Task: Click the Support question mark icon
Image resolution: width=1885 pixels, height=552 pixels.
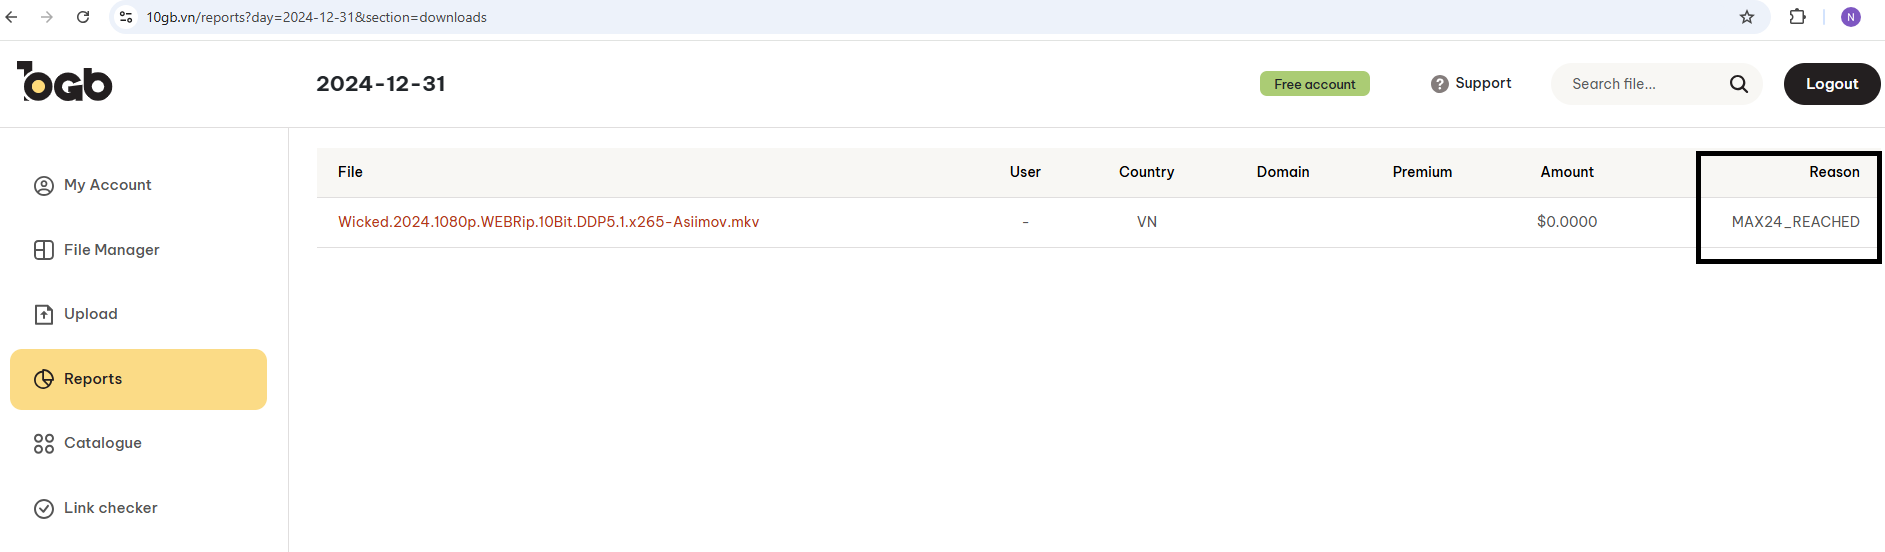Action: [x=1440, y=84]
